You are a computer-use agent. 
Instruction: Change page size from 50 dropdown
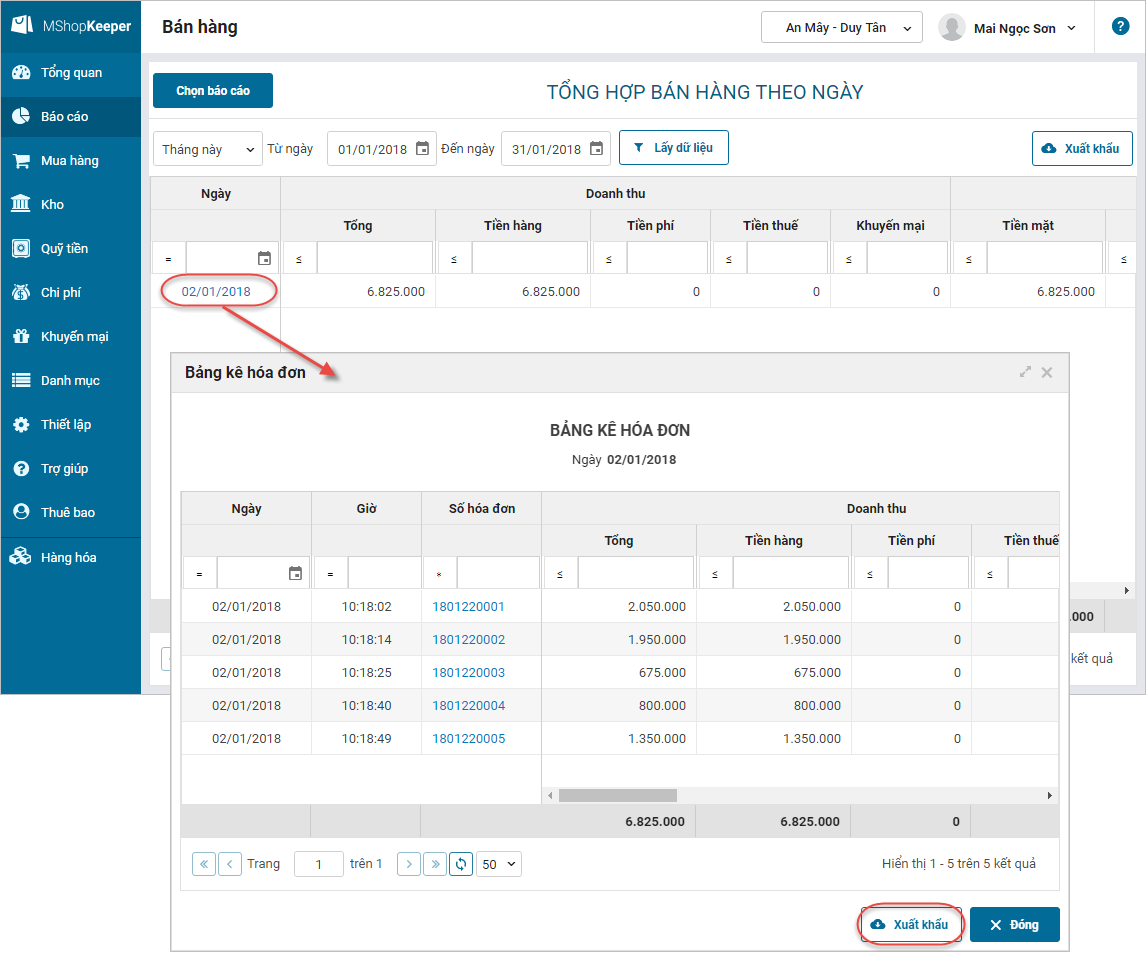point(498,864)
